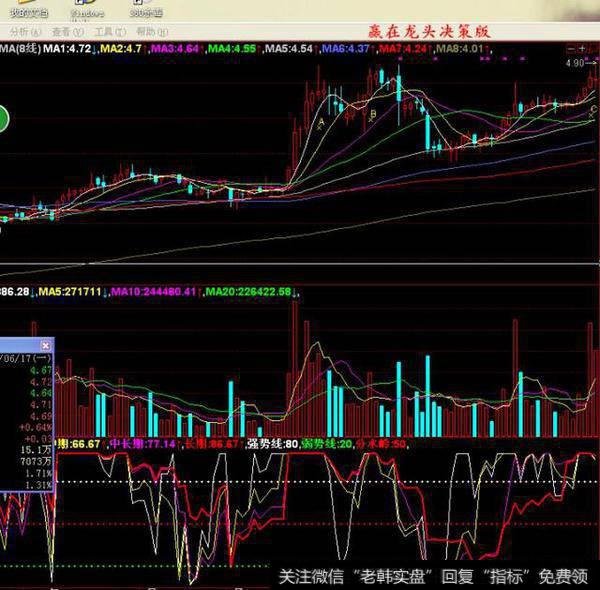Click the +0.64% change value in the popup
This screenshot has height=590, width=600.
pyautogui.click(x=36, y=427)
